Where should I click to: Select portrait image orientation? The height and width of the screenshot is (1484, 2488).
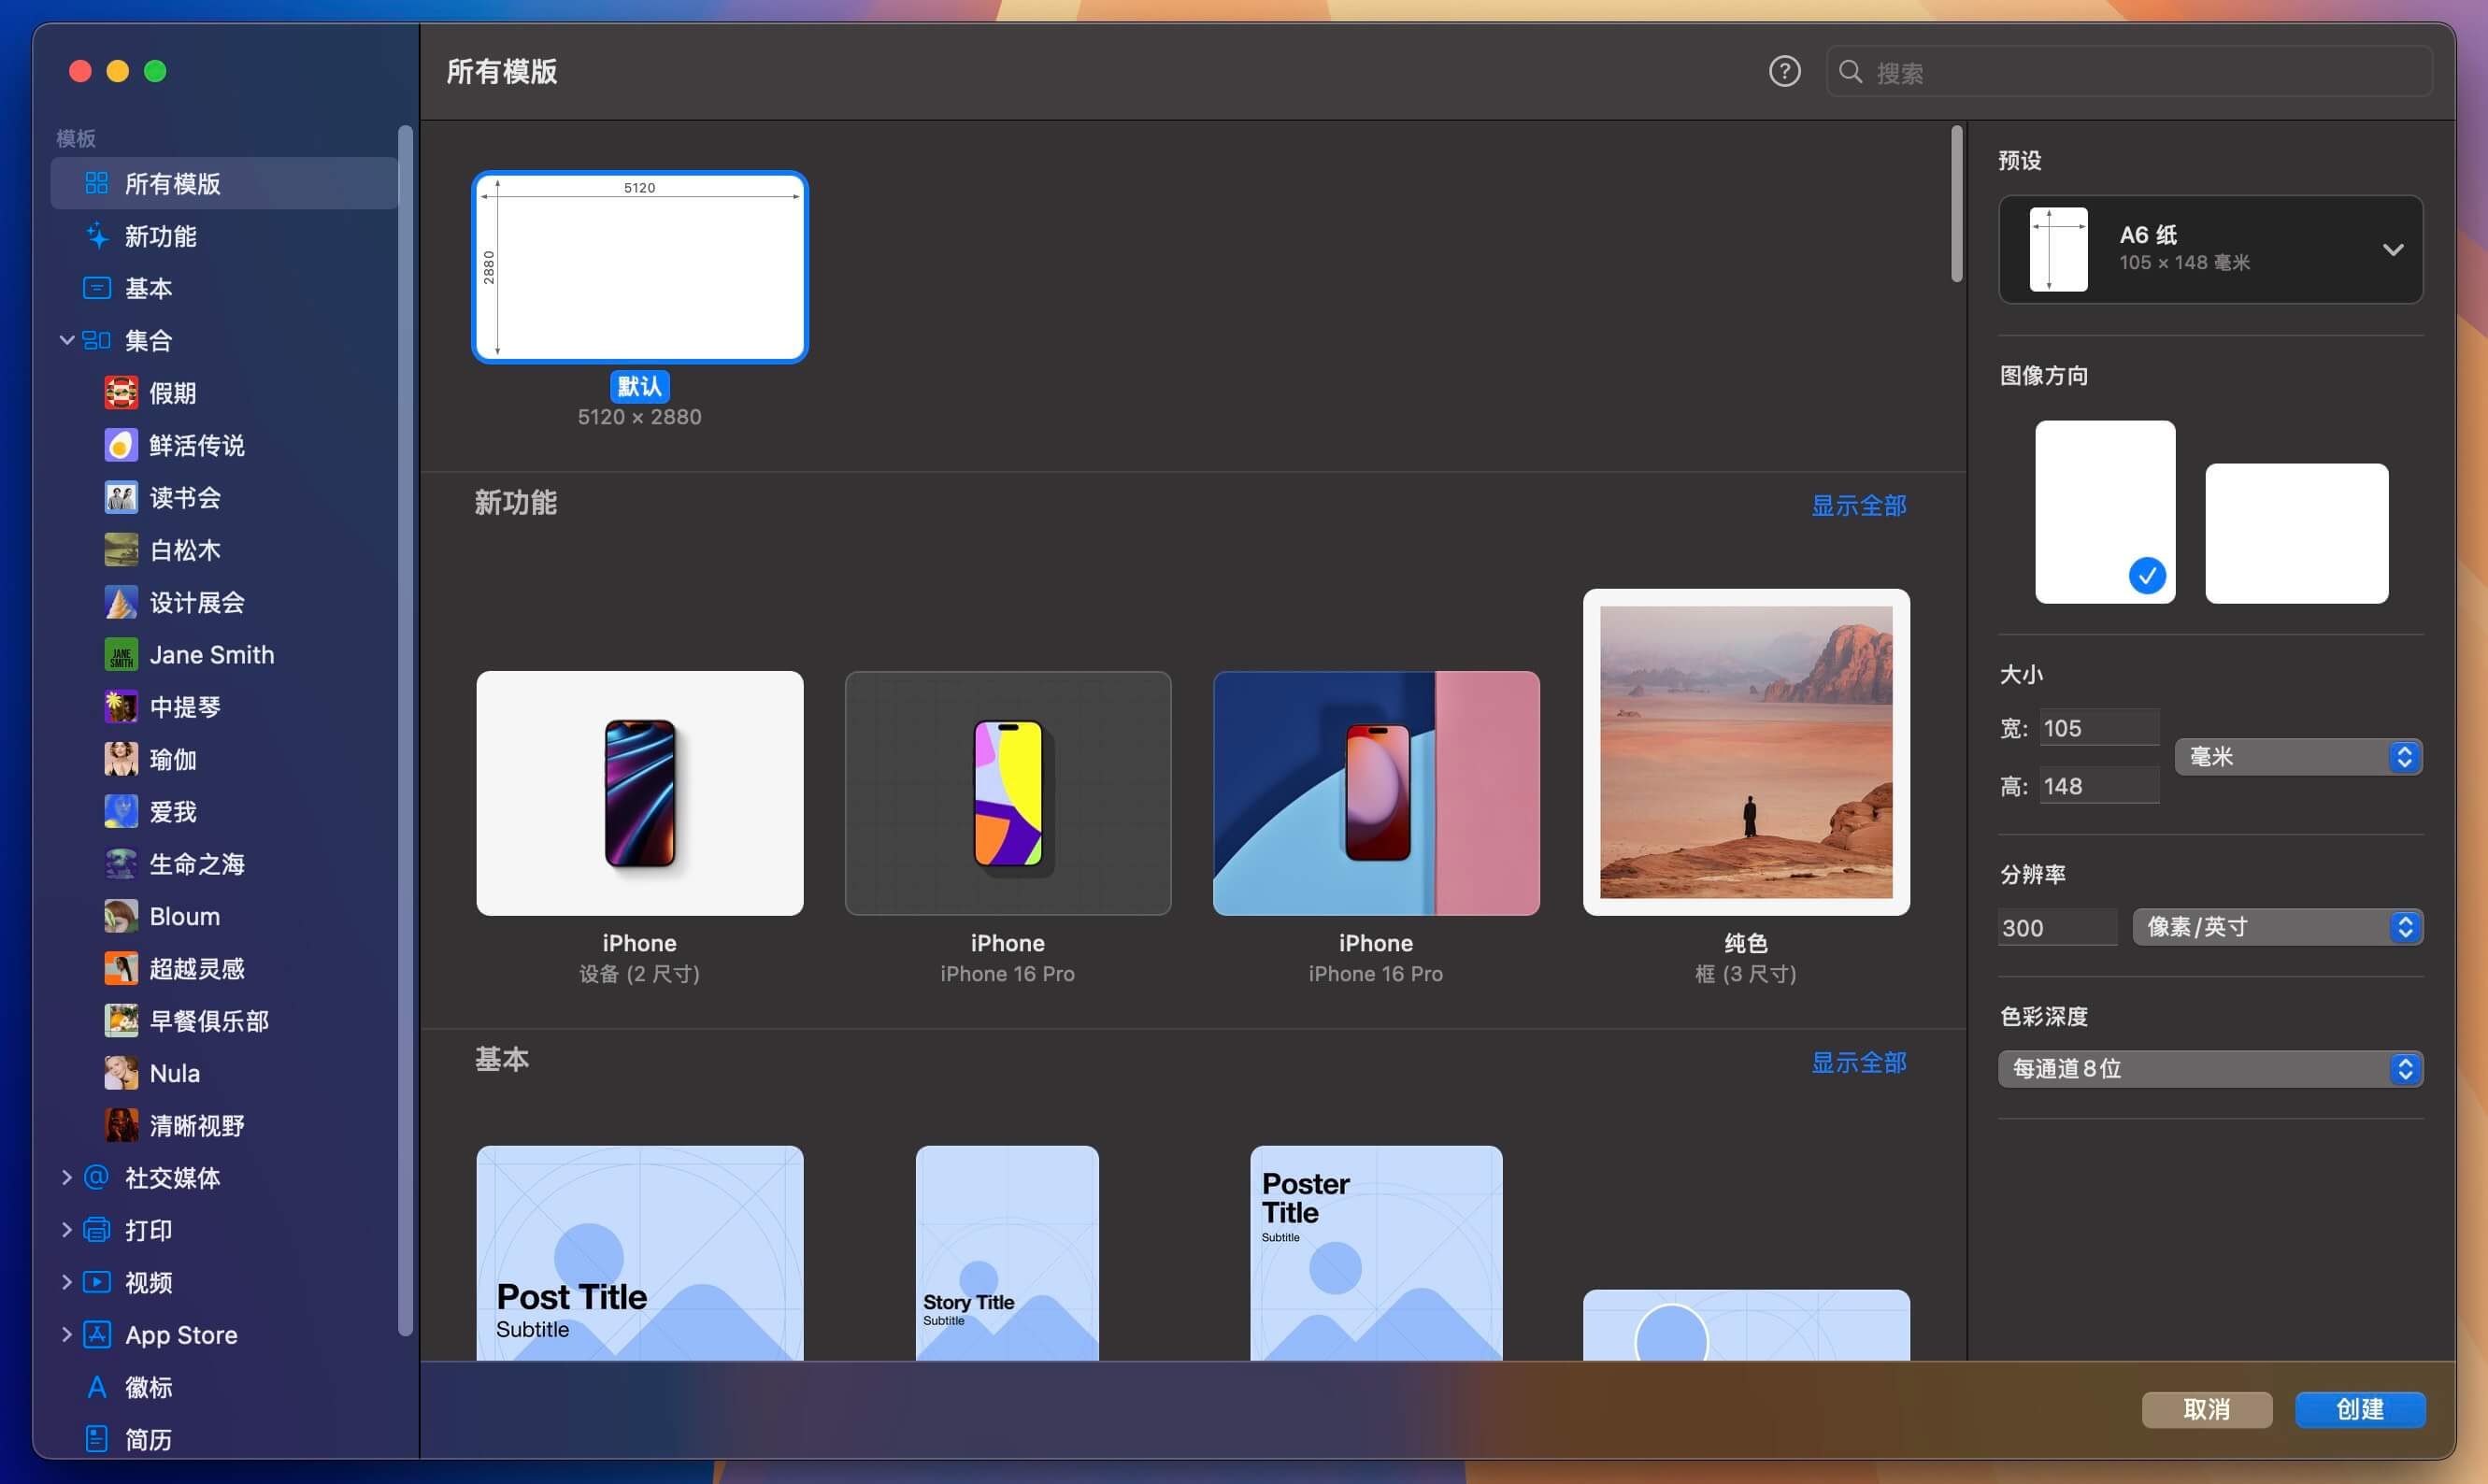(x=2104, y=511)
